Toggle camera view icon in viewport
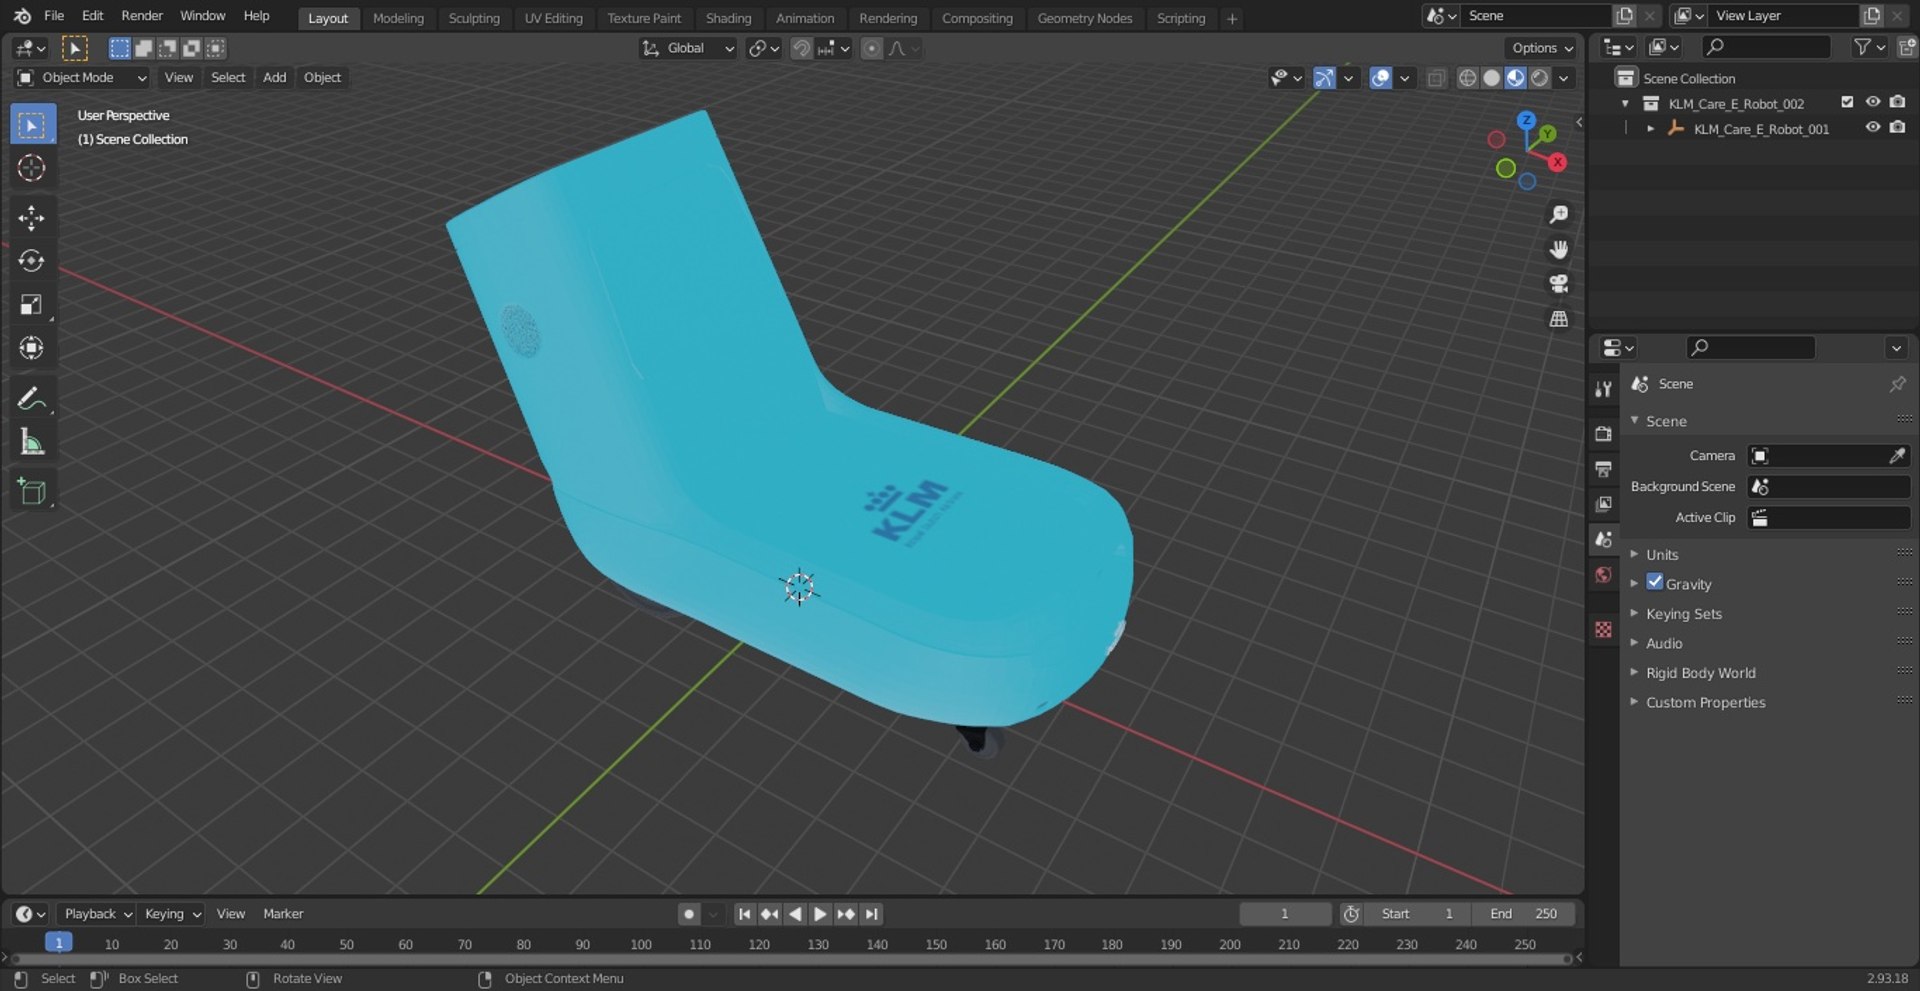The width and height of the screenshot is (1920, 991). point(1558,284)
